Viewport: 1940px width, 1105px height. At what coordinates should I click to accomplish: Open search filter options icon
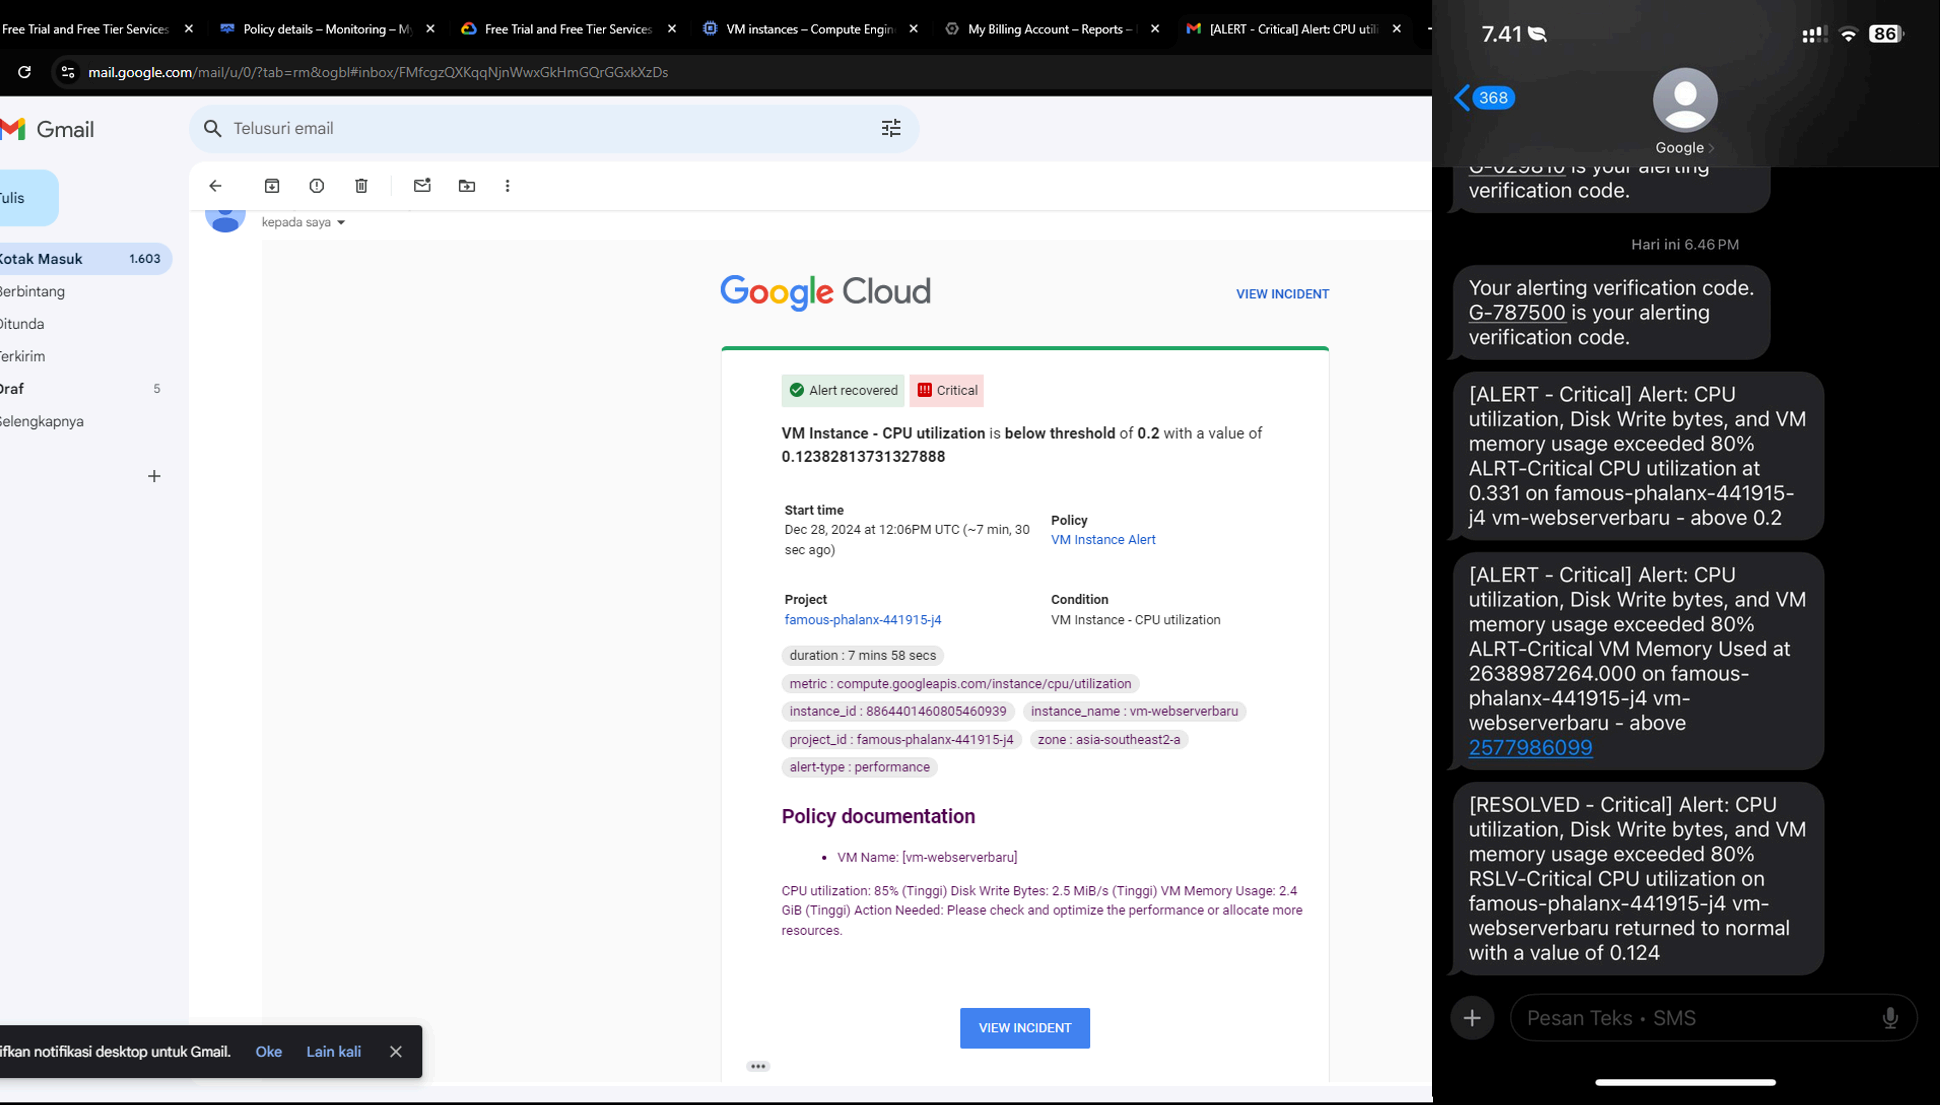(x=890, y=128)
